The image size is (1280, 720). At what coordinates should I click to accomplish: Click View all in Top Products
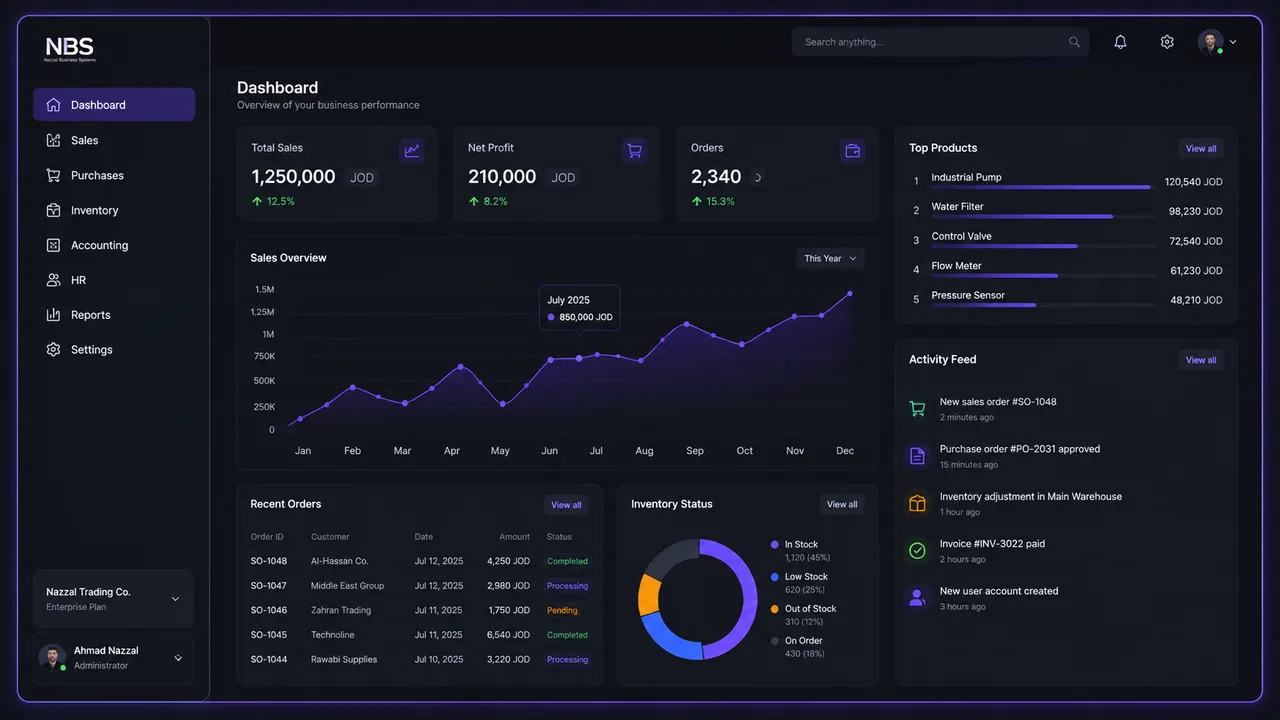click(x=1201, y=148)
